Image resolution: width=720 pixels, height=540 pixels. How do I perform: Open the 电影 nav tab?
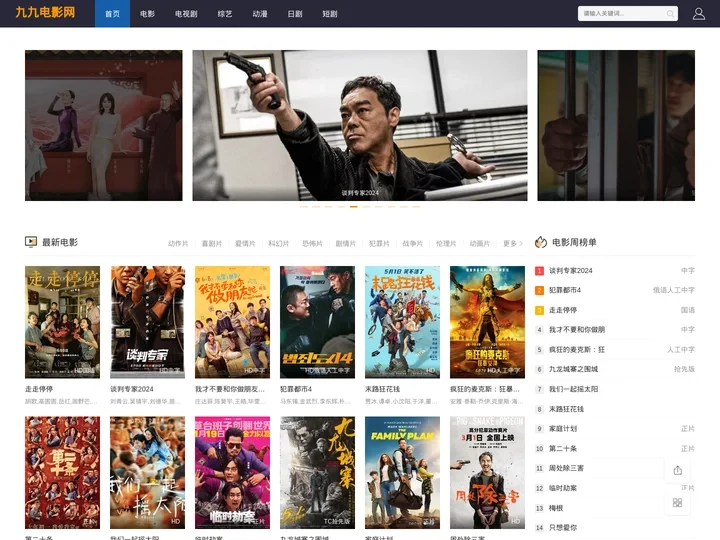pyautogui.click(x=147, y=14)
